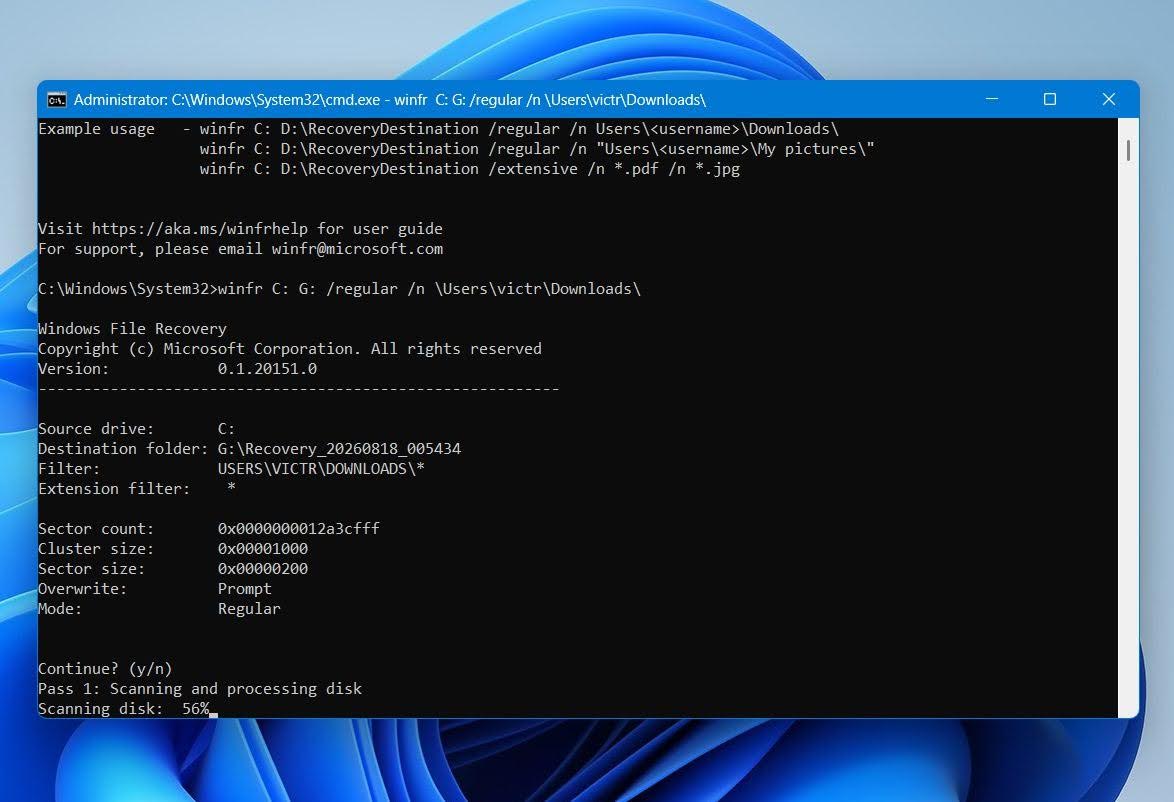Click the sector size '0x00000200'
This screenshot has height=802, width=1174.
tap(263, 568)
